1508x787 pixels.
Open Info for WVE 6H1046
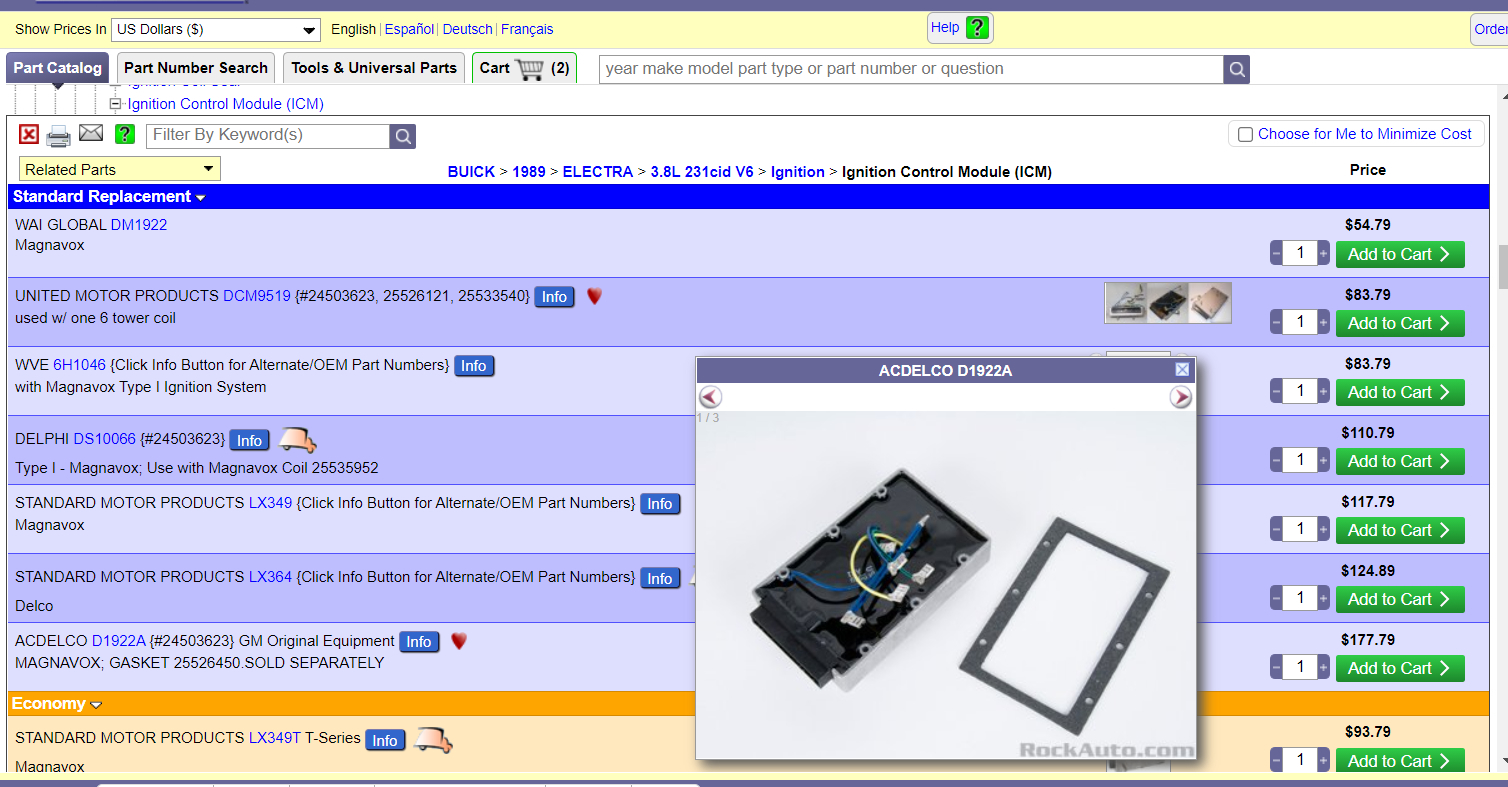point(474,366)
